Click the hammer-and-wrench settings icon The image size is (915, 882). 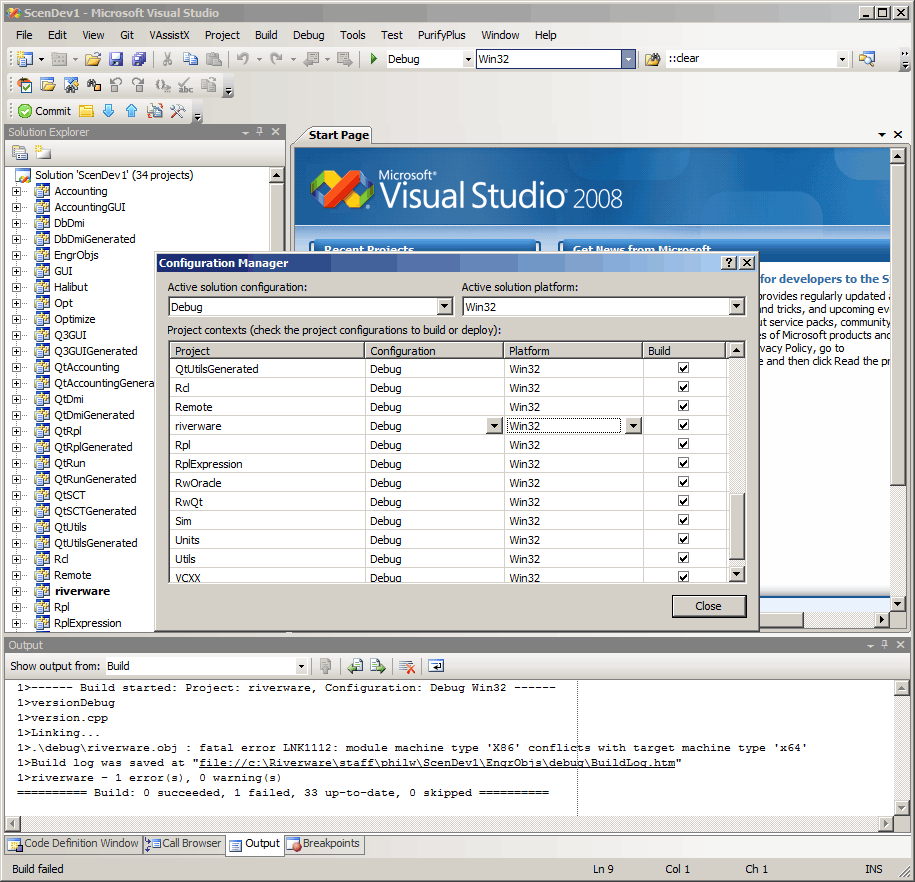pos(177,111)
